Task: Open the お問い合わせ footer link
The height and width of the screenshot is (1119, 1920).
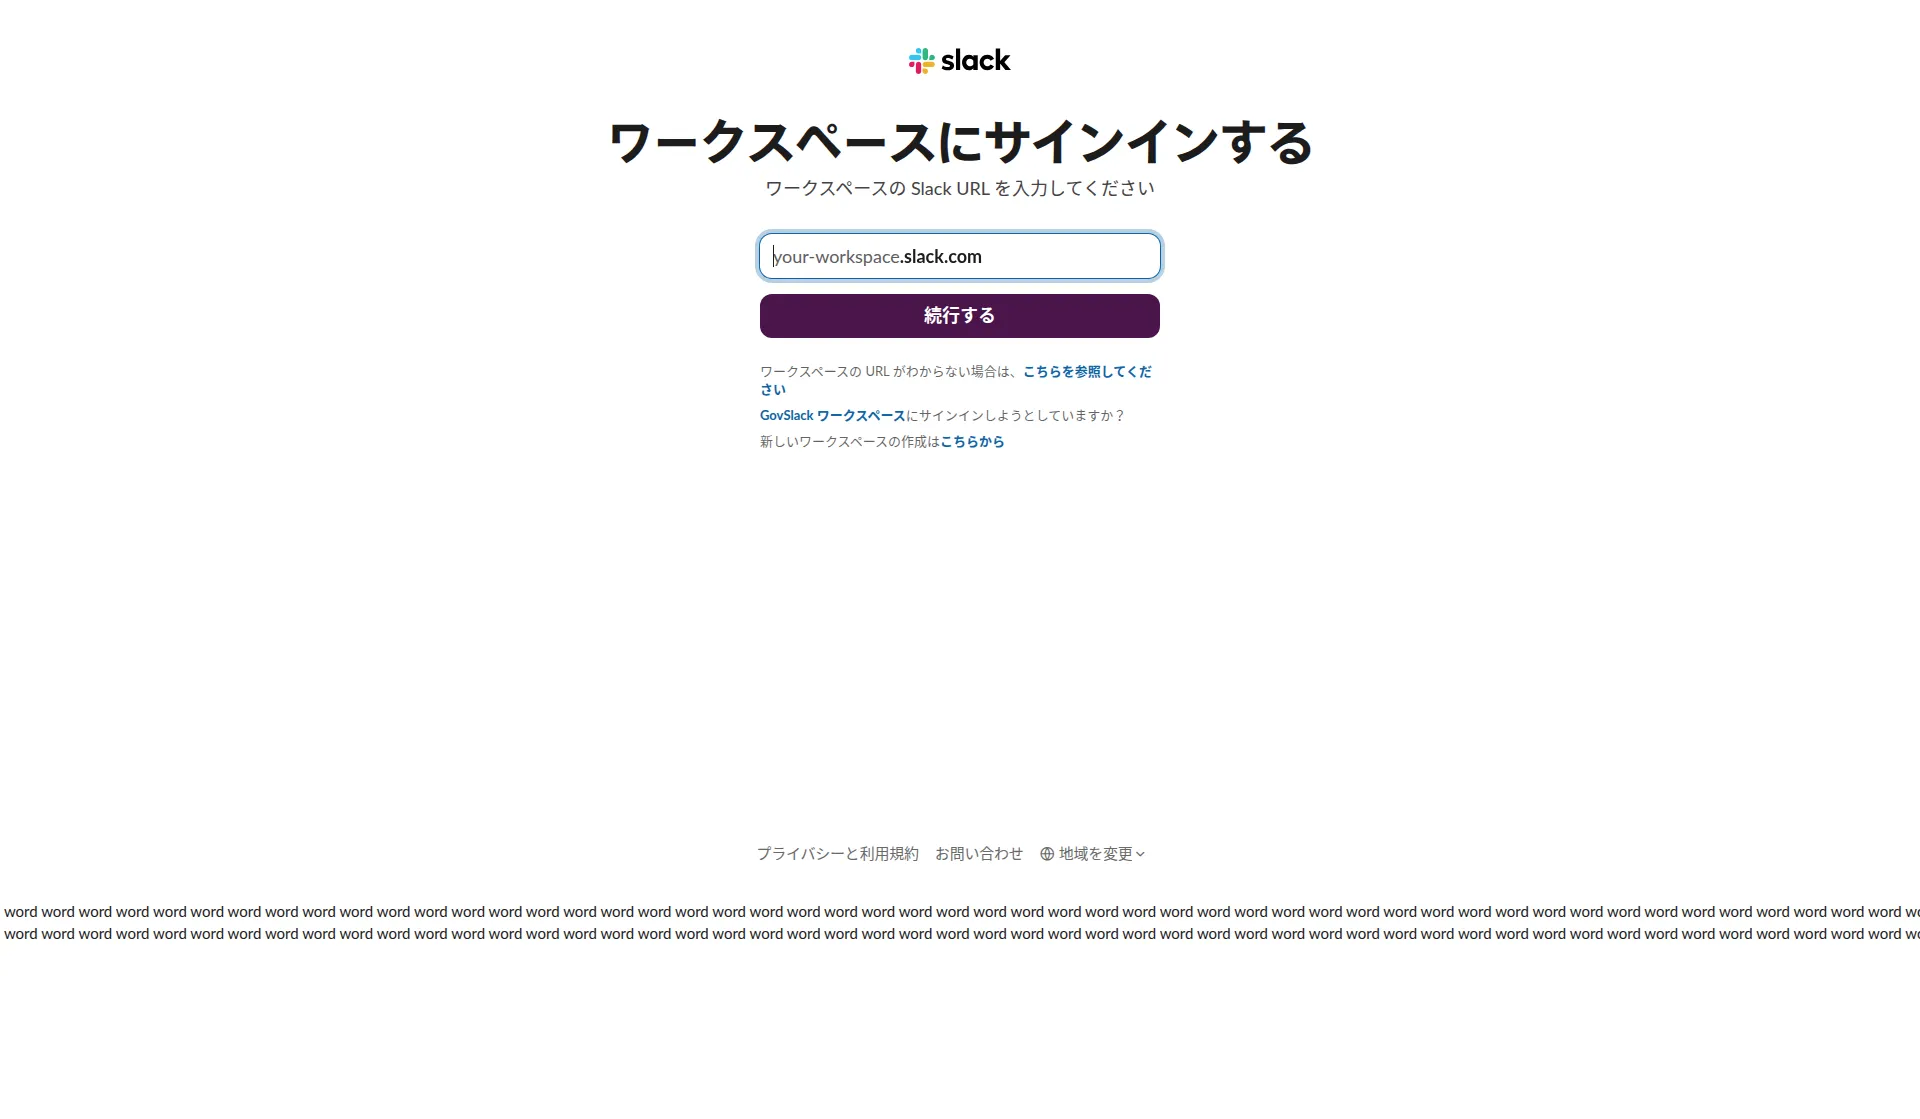Action: coord(979,854)
